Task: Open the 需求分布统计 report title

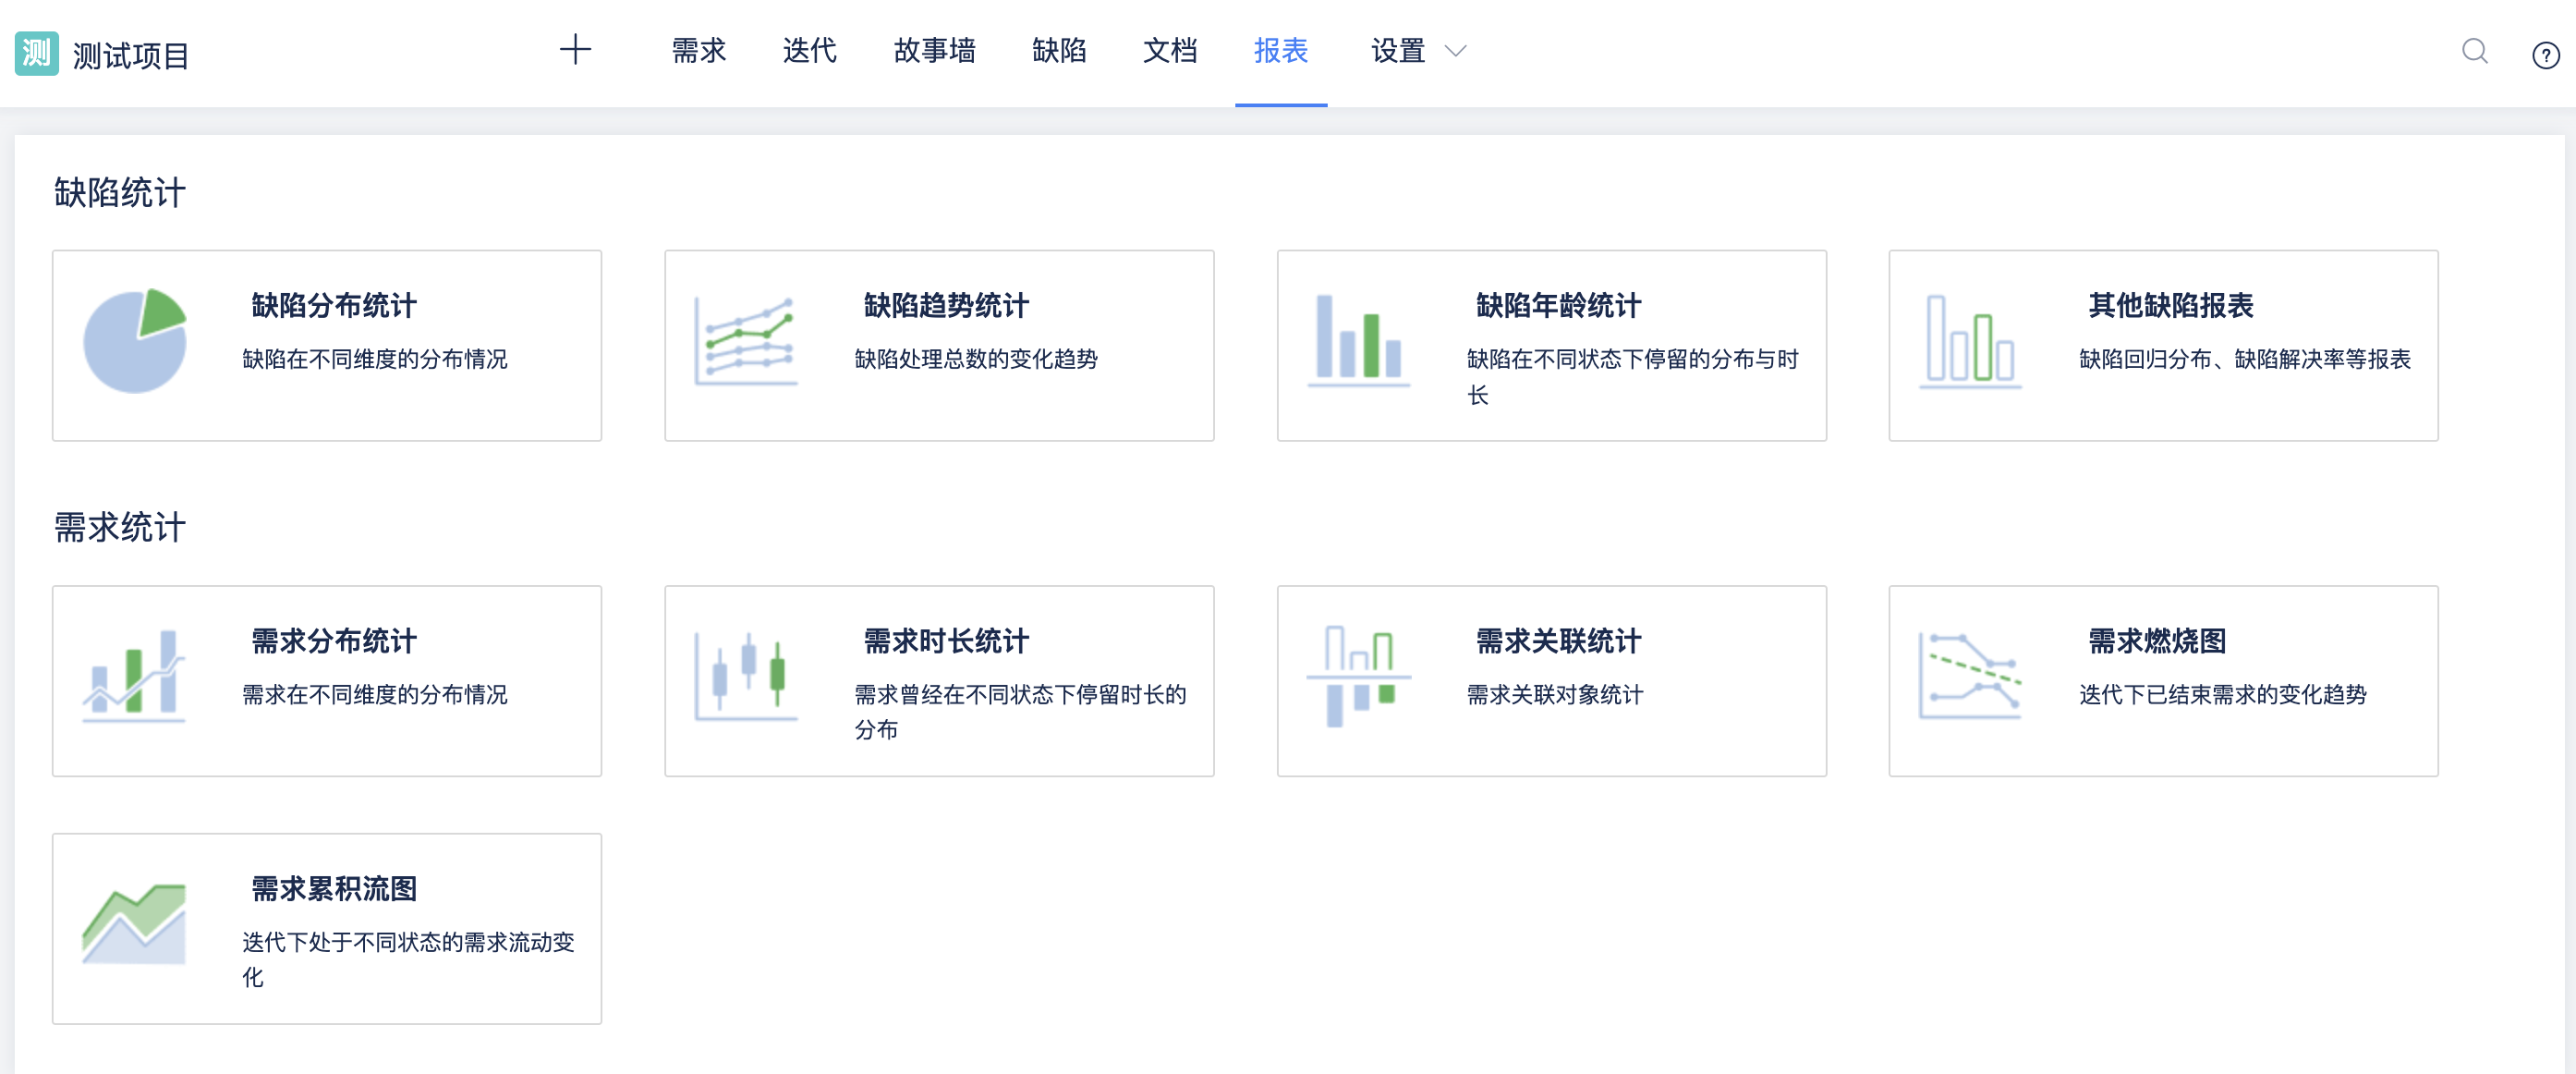Action: (333, 641)
